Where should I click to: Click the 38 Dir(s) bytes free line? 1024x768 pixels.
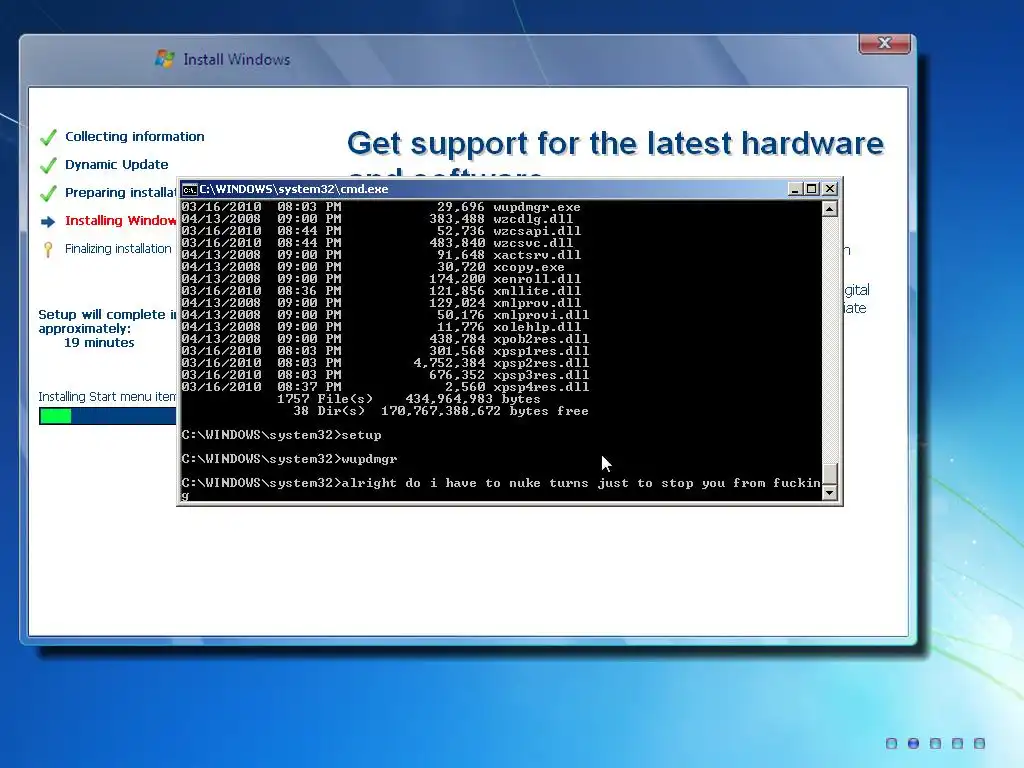[x=441, y=411]
